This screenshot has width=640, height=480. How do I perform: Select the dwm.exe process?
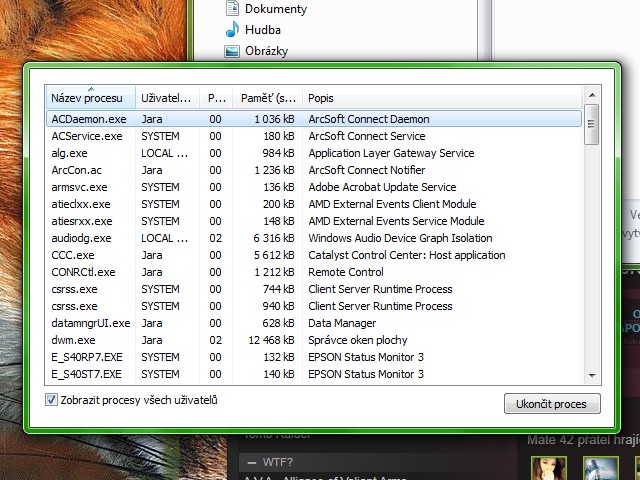[313, 340]
